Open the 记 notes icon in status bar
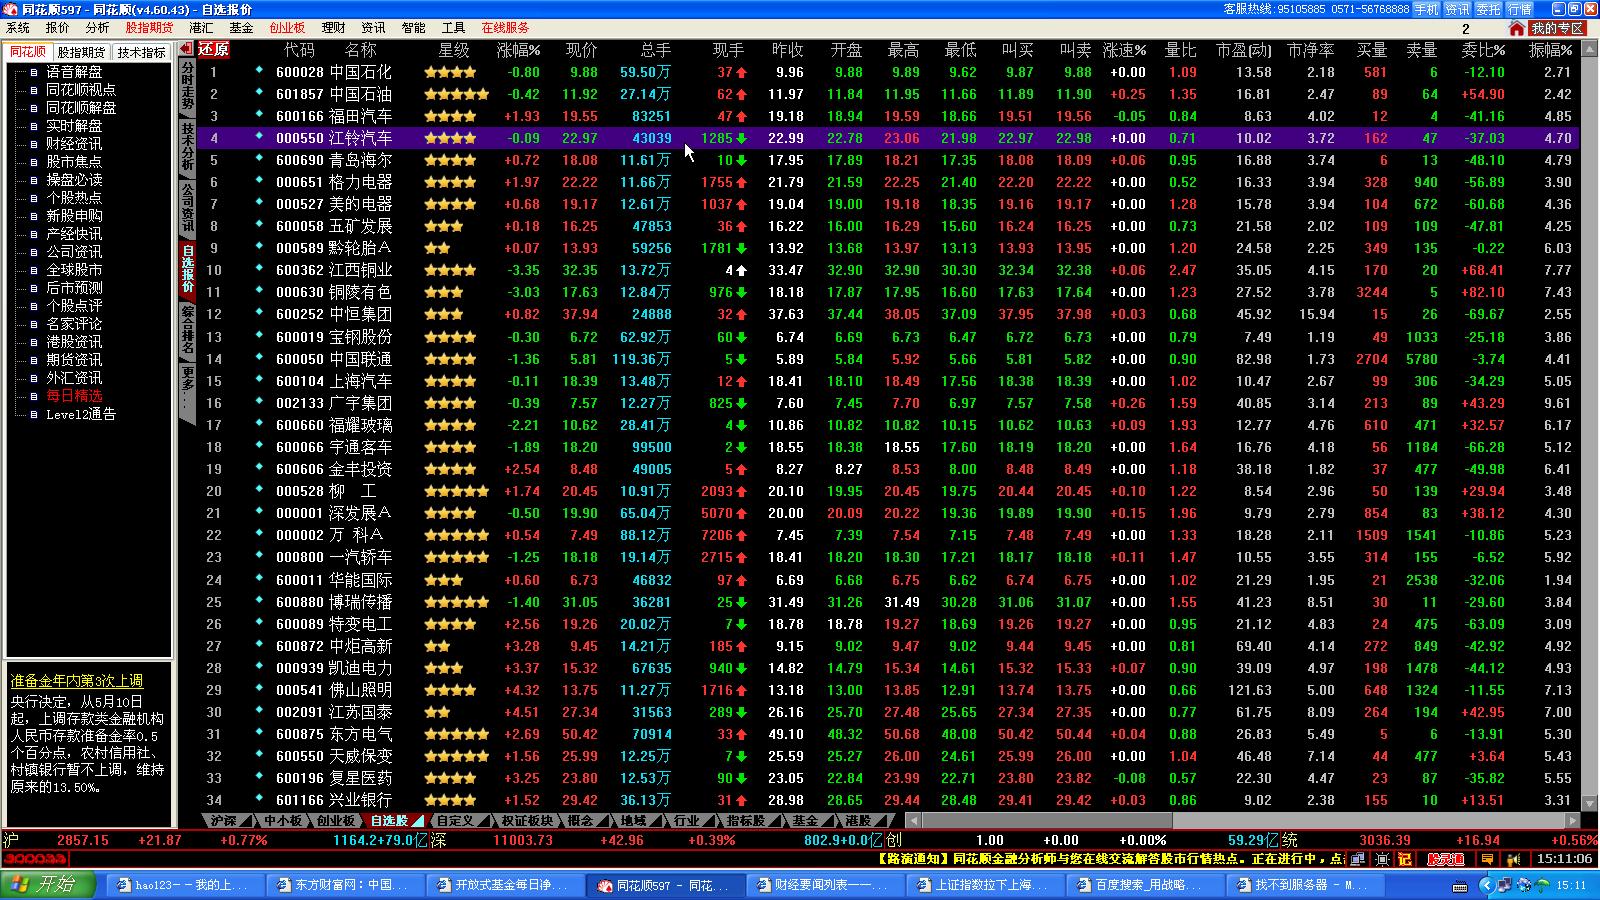The width and height of the screenshot is (1600, 900). pyautogui.click(x=1405, y=859)
